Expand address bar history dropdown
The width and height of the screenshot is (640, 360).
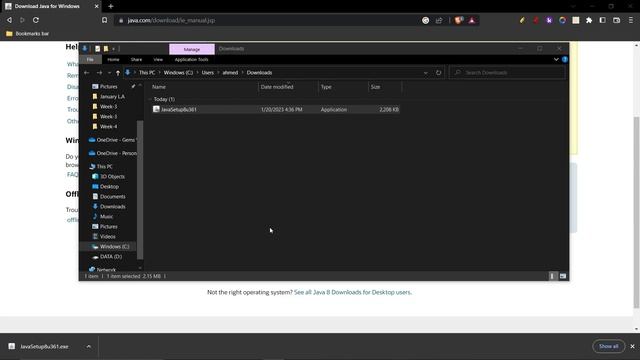pos(426,73)
